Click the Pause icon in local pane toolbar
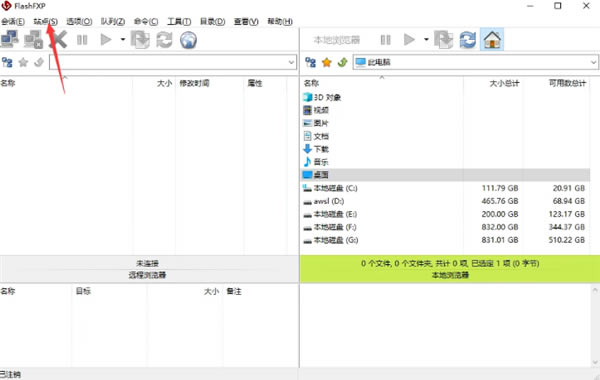Viewport: 600px width, 380px height. pos(385,39)
